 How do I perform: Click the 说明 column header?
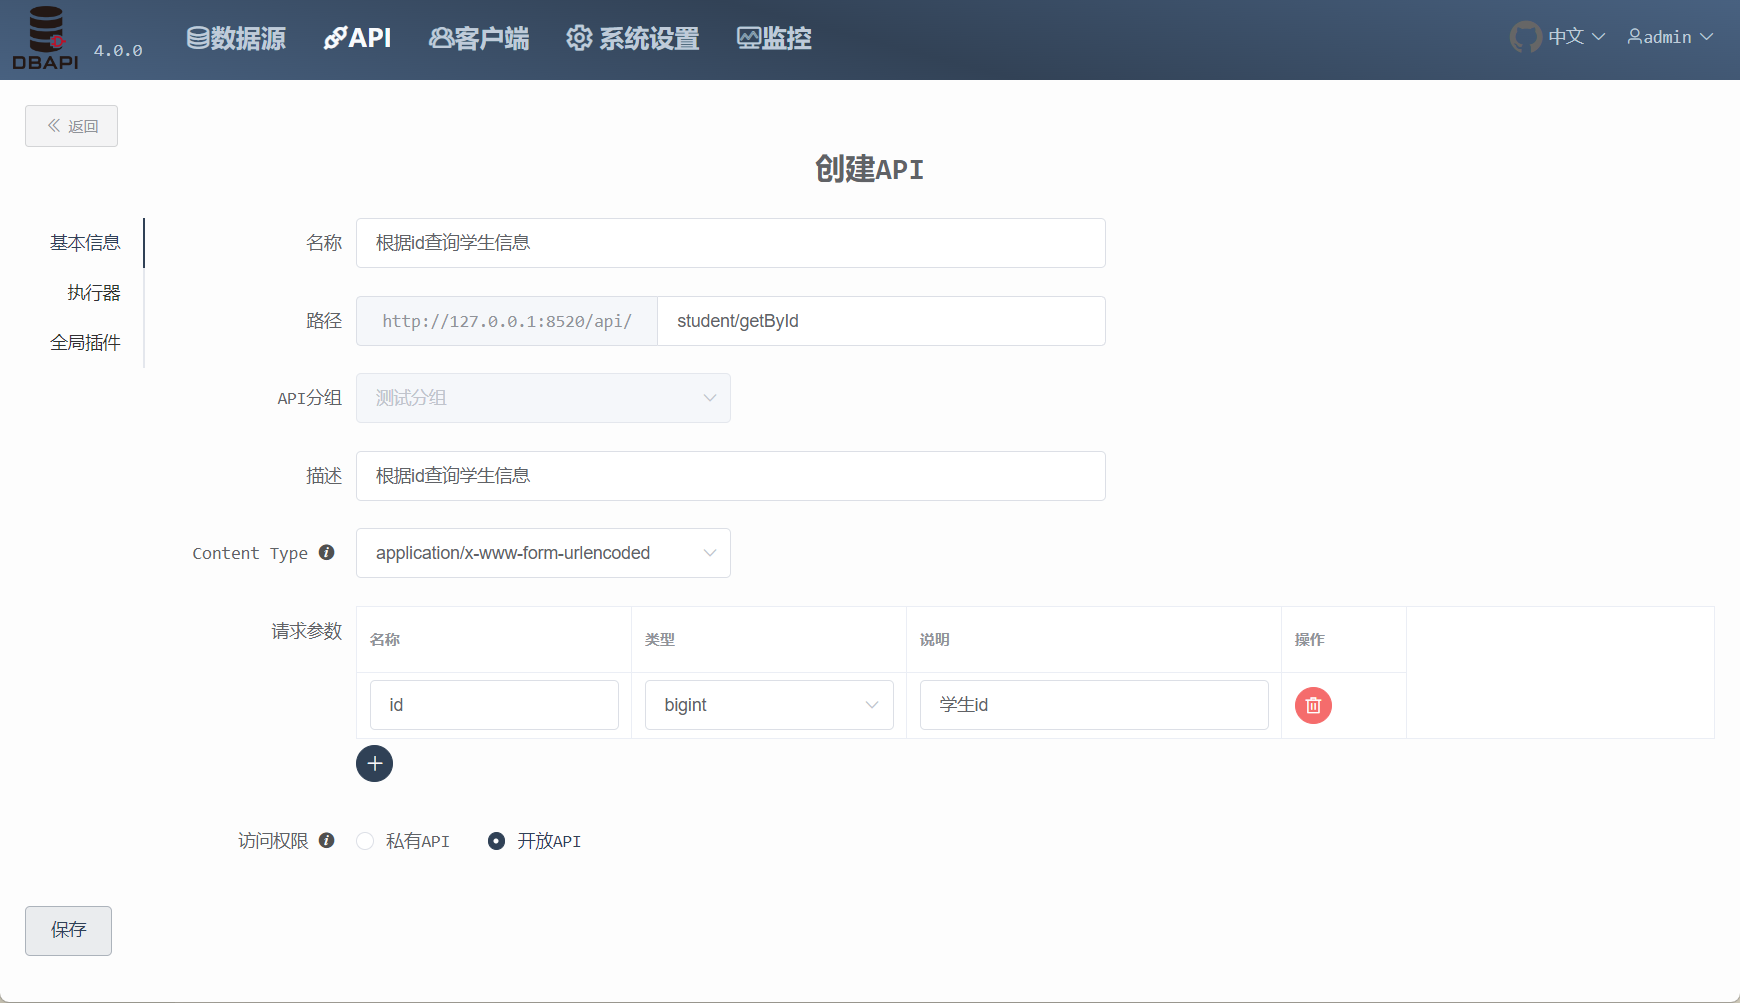[935, 639]
